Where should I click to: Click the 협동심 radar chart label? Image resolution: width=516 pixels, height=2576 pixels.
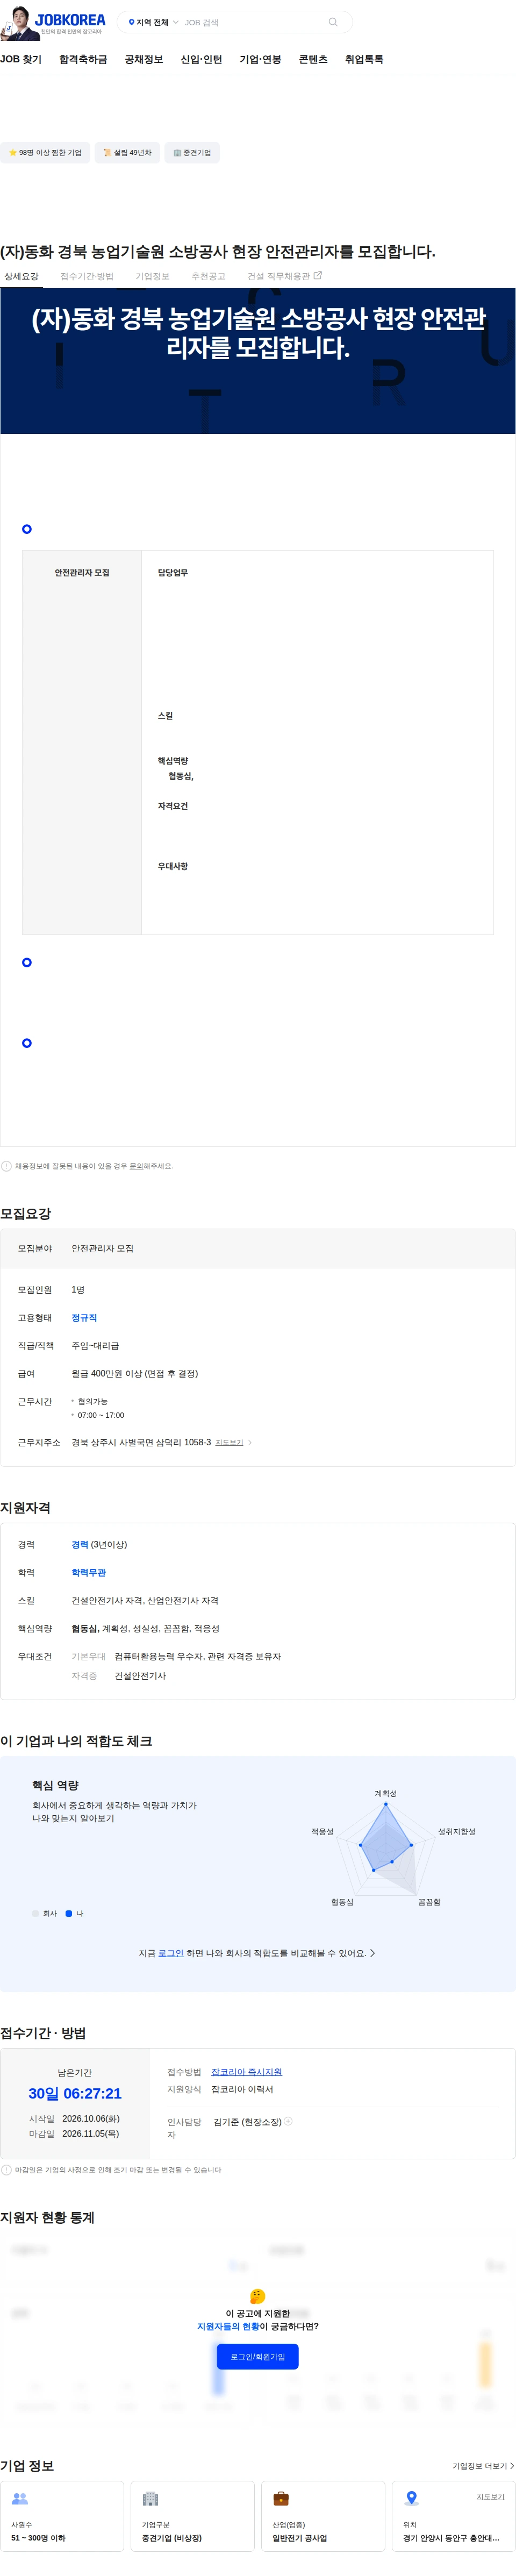[342, 1902]
